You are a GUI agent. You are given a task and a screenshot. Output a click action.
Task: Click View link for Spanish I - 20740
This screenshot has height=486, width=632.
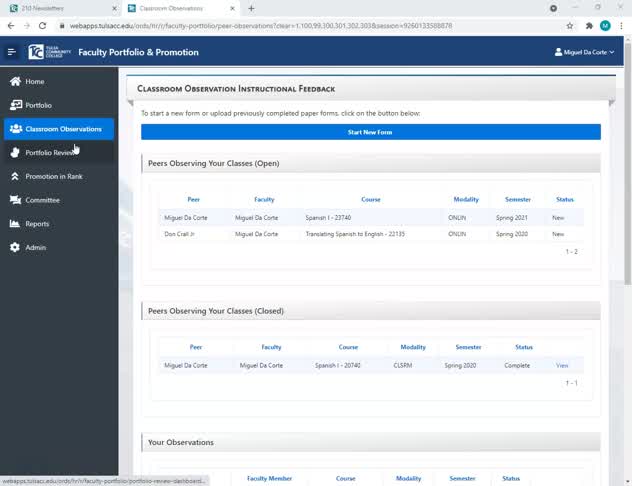(x=562, y=366)
